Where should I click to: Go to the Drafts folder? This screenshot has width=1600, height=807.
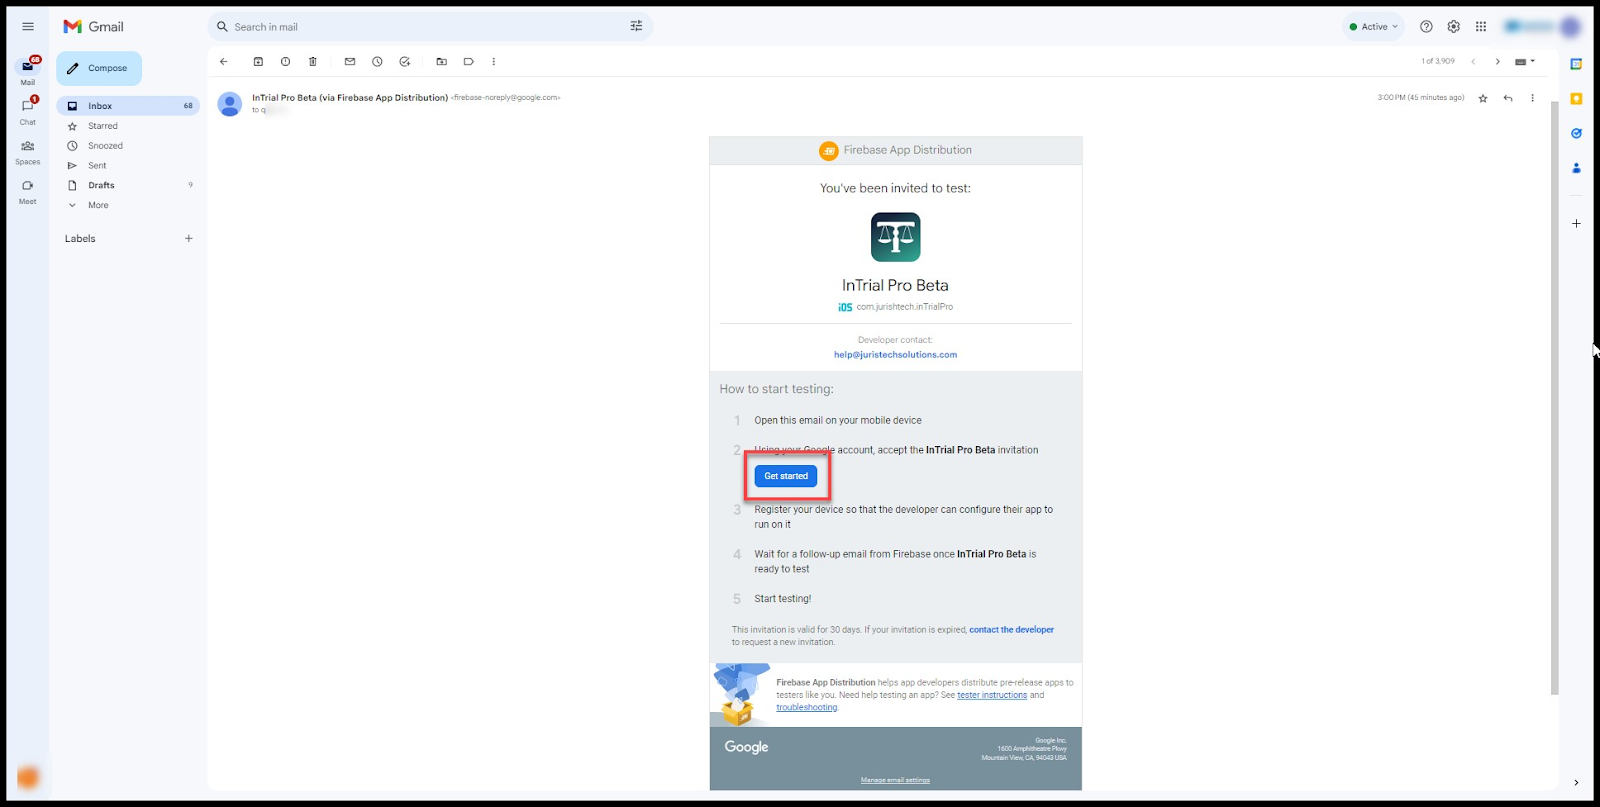point(101,185)
